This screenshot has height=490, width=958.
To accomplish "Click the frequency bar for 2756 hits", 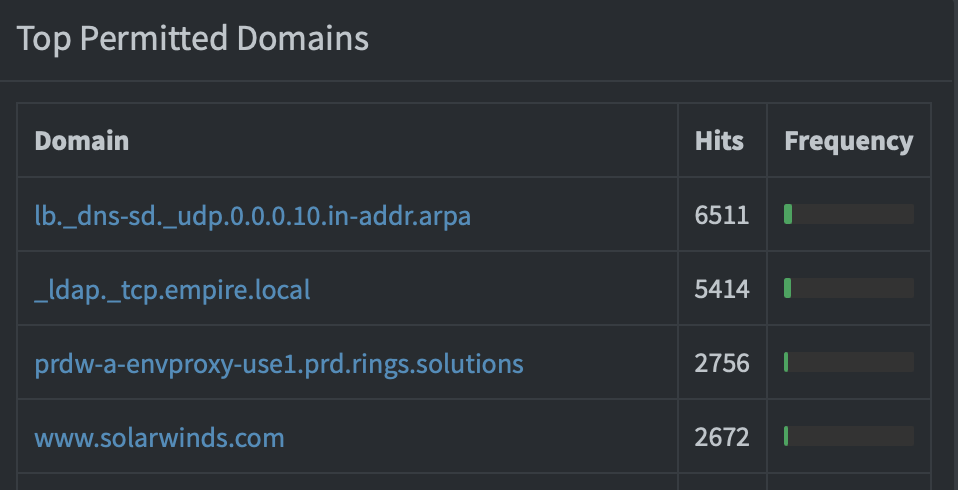I will [849, 362].
